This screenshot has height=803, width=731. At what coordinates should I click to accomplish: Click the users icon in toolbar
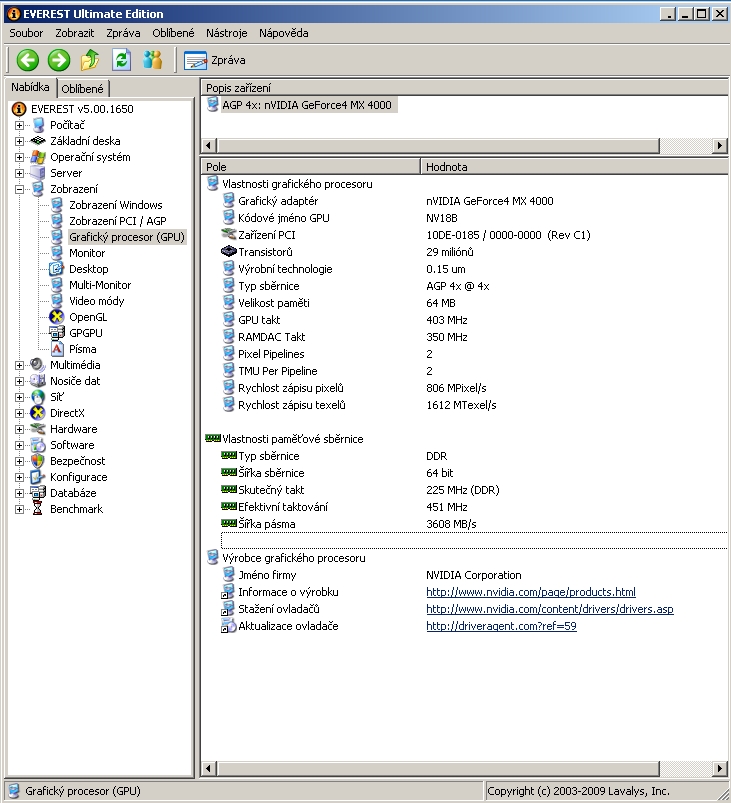[x=152, y=60]
